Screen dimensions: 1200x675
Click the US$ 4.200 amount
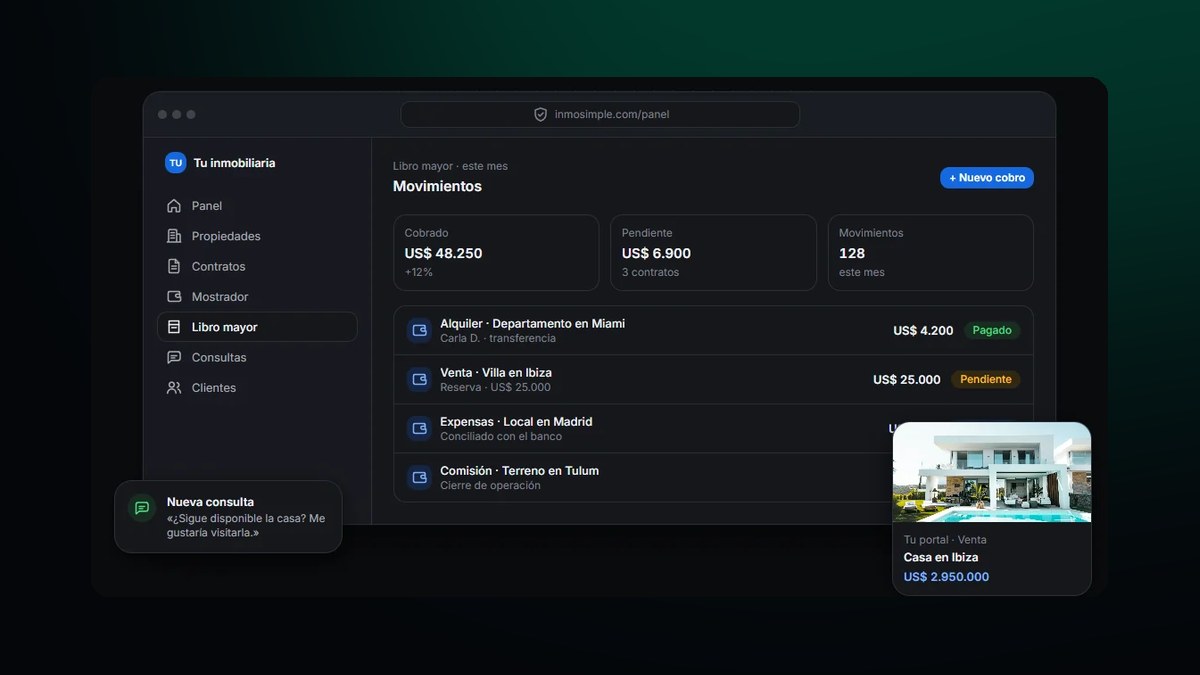[923, 331]
